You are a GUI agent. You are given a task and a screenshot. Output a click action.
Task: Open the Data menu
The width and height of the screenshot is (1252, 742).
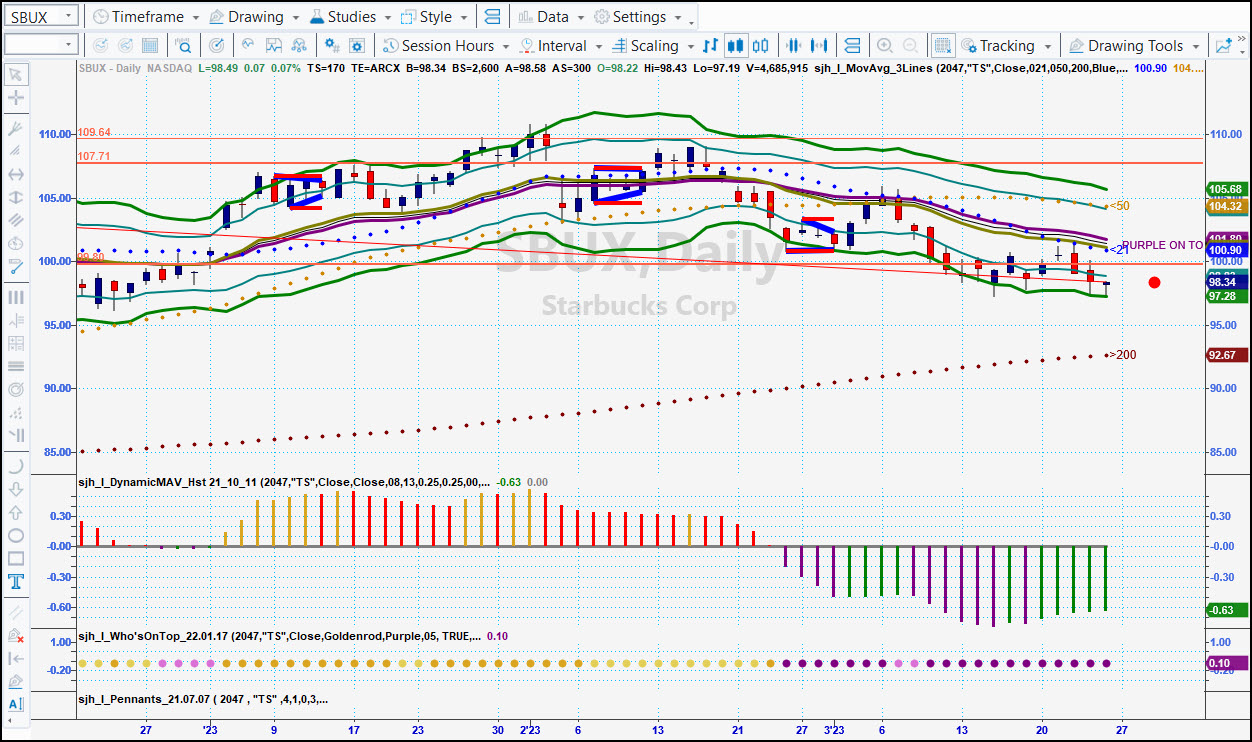[550, 17]
